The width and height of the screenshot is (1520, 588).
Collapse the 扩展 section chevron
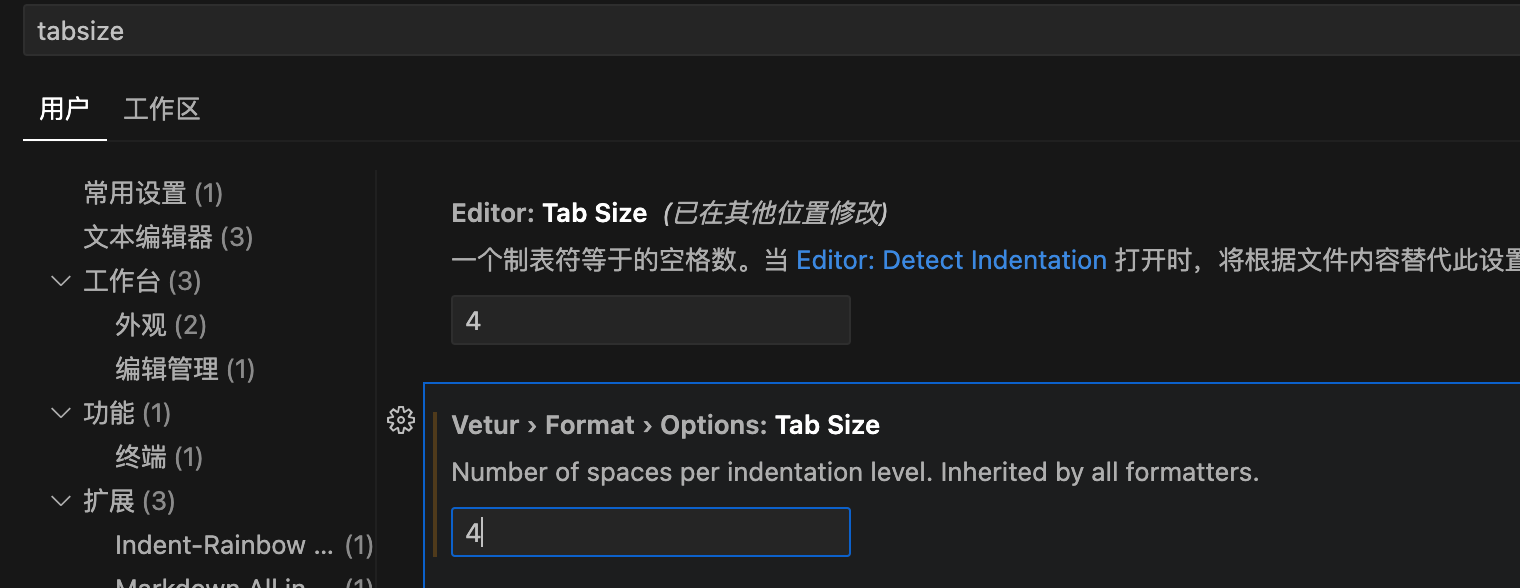click(x=61, y=501)
